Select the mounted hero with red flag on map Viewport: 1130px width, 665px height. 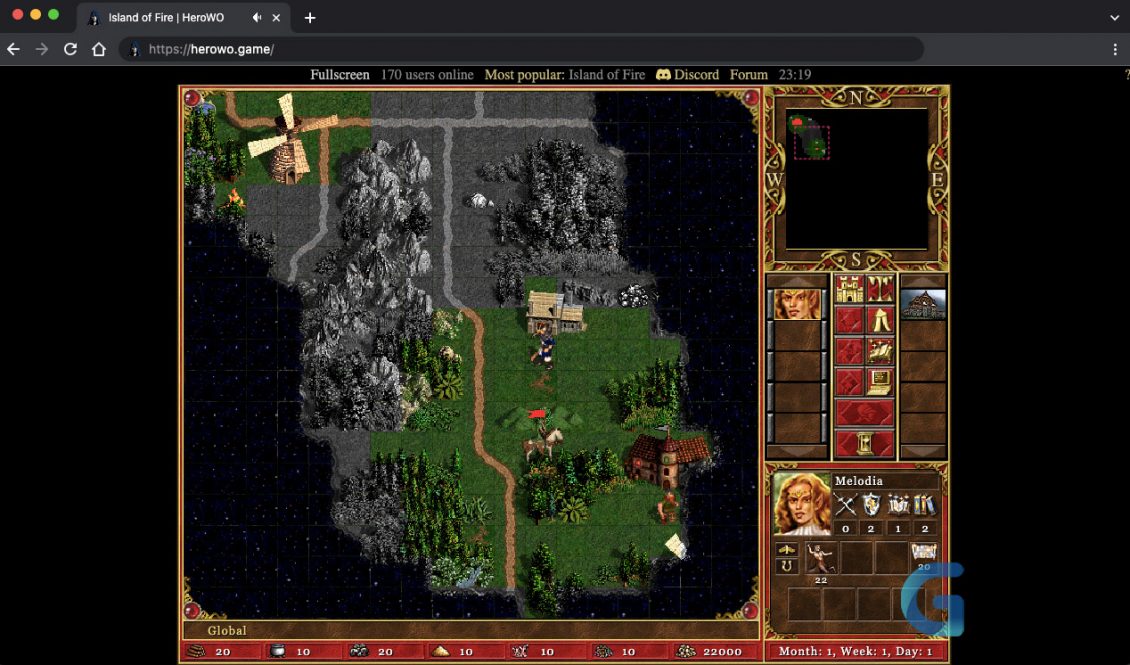click(x=542, y=435)
